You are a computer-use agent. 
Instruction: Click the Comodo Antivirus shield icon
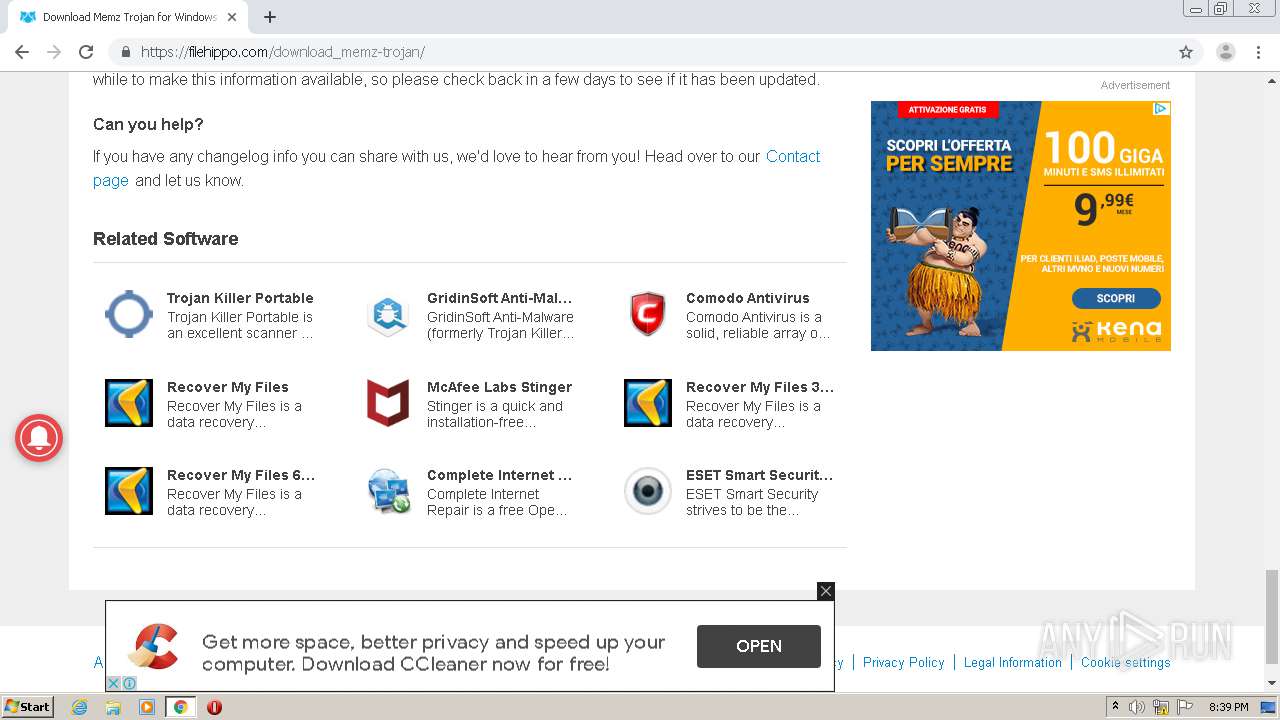click(648, 315)
